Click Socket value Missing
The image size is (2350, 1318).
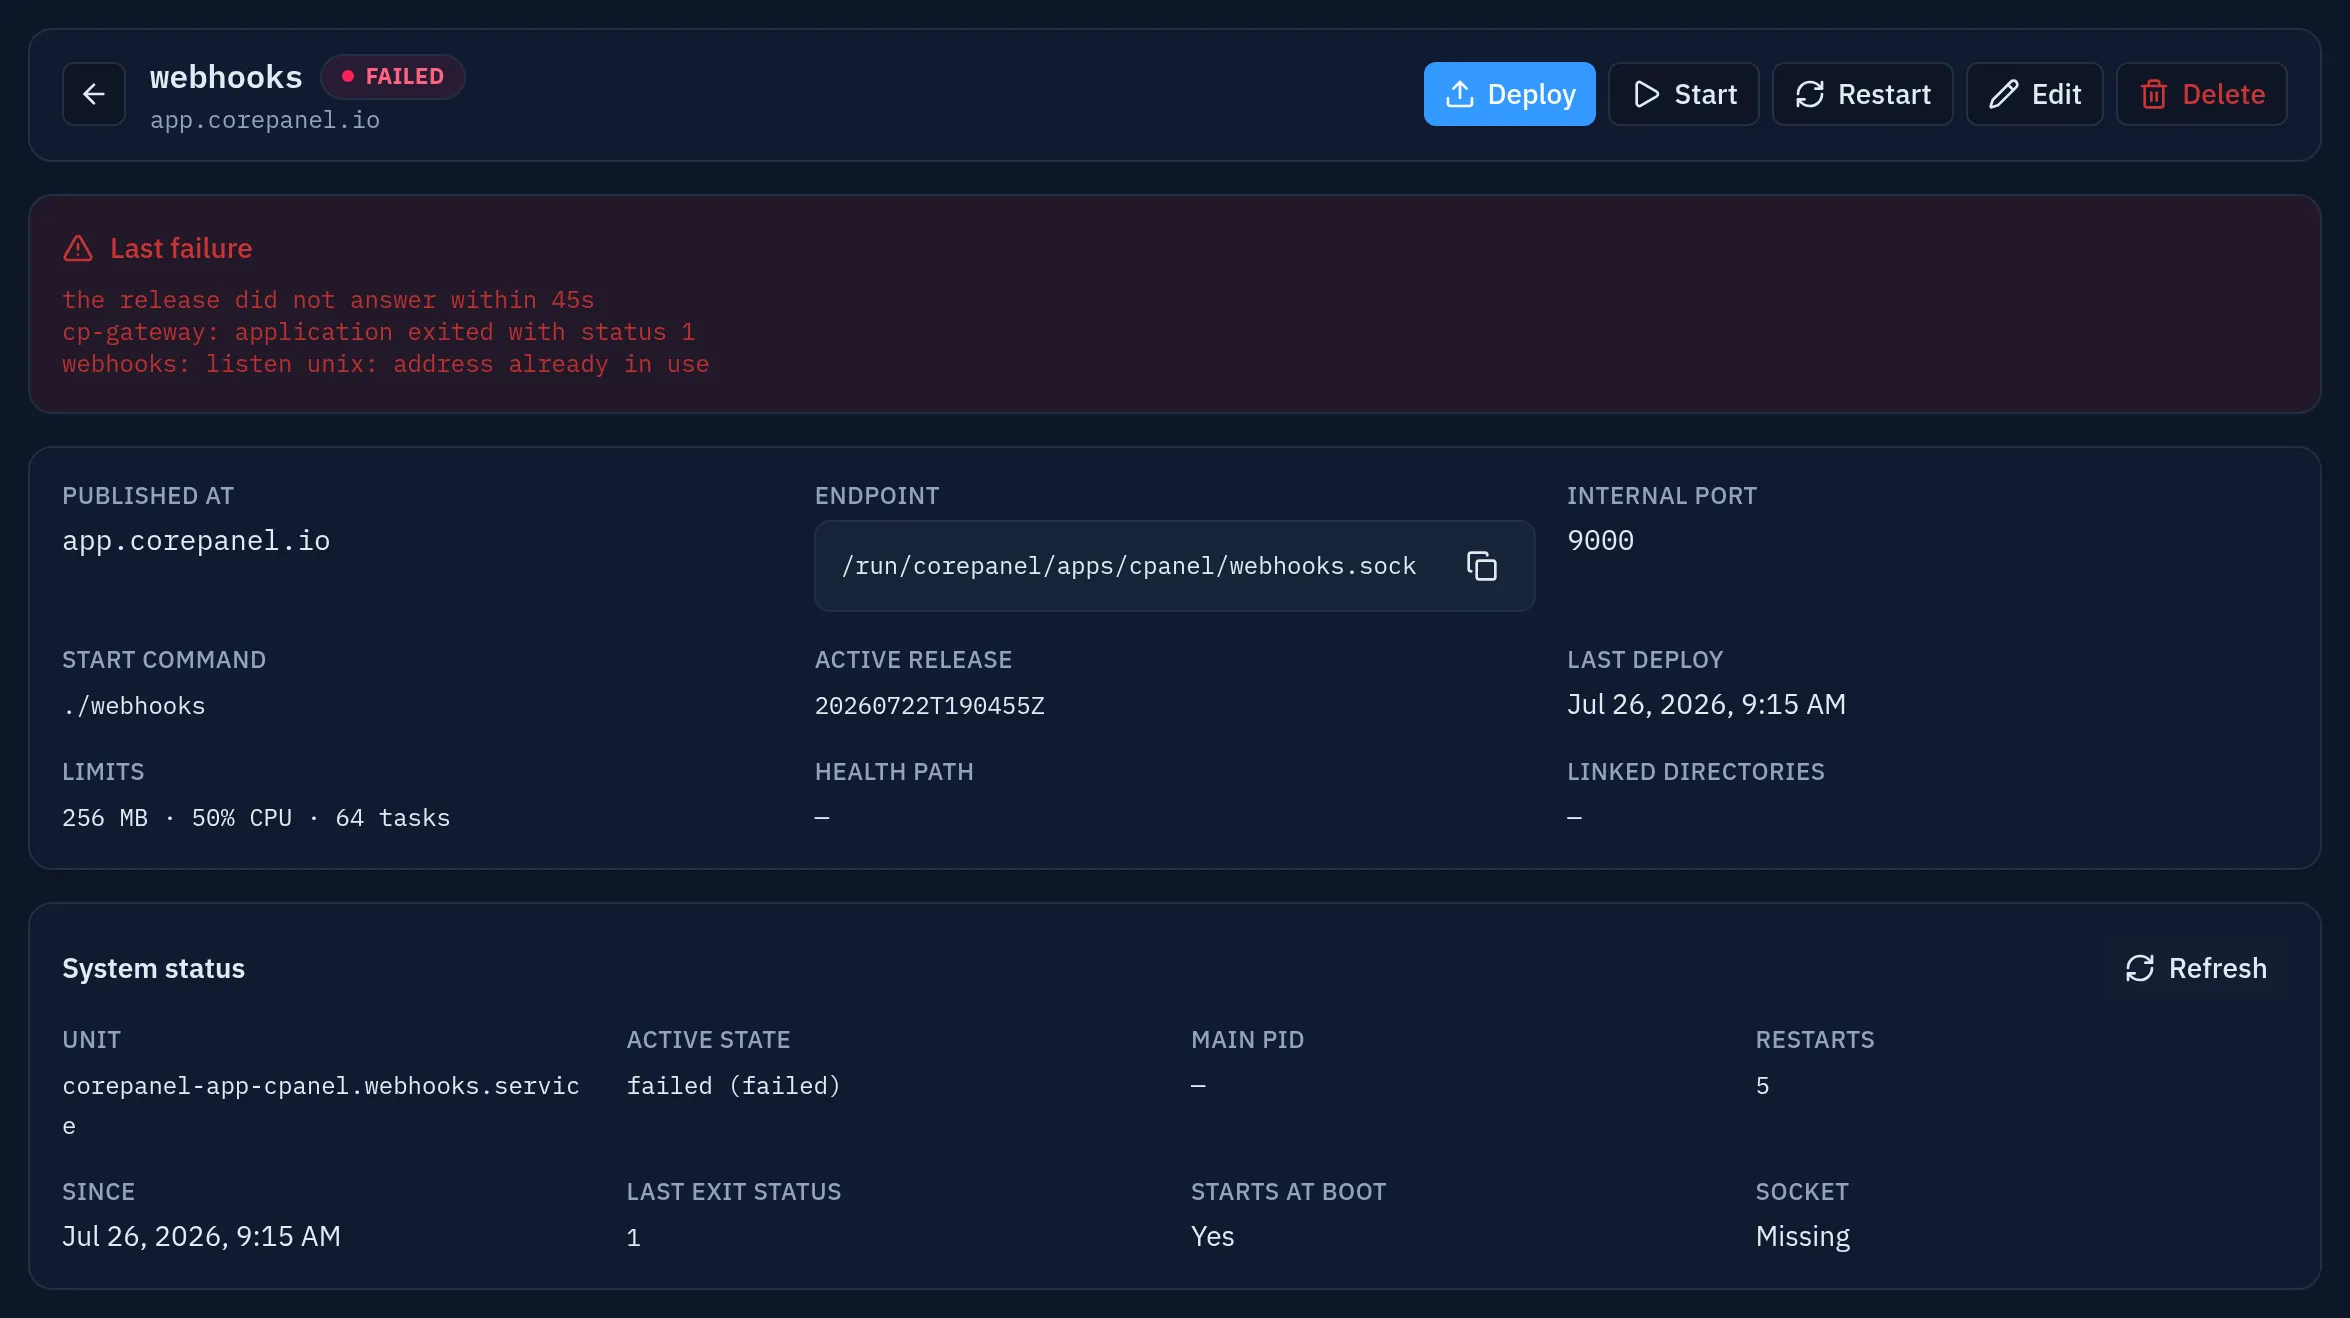point(1802,1237)
